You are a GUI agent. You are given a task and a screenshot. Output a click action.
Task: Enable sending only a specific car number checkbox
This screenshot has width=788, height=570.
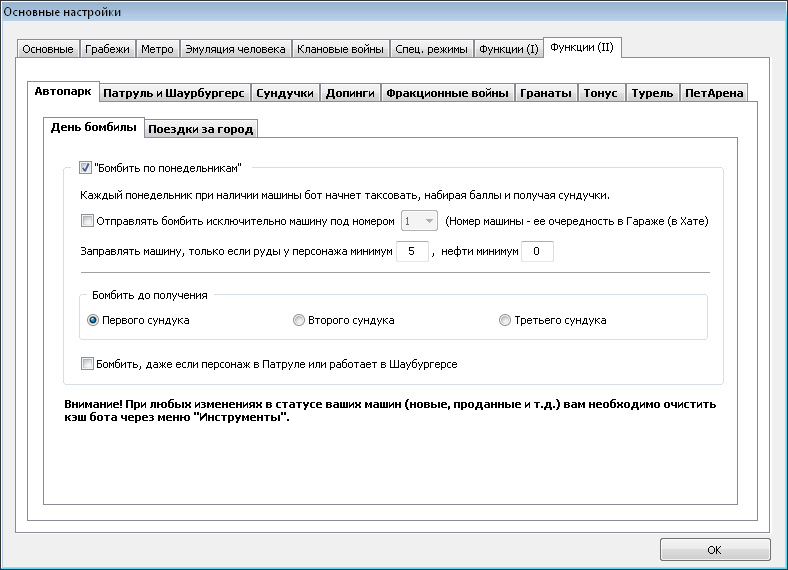click(x=87, y=221)
